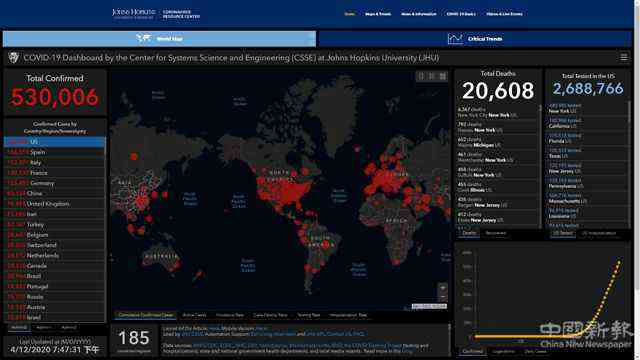Viewport: 640px width, 360px height.
Task: Click the map zoom in button
Action: pyautogui.click(x=442, y=288)
